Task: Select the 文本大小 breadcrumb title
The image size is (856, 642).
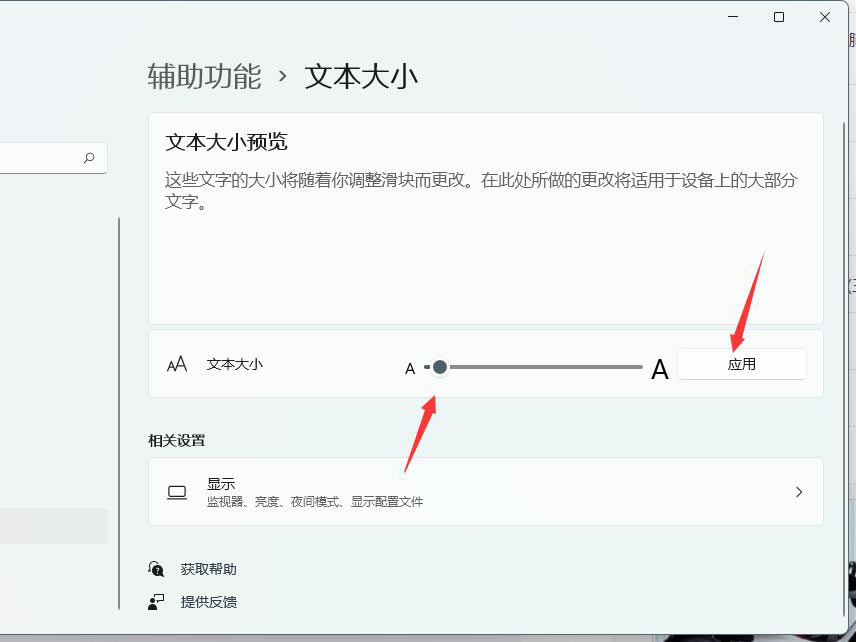Action: click(x=361, y=75)
